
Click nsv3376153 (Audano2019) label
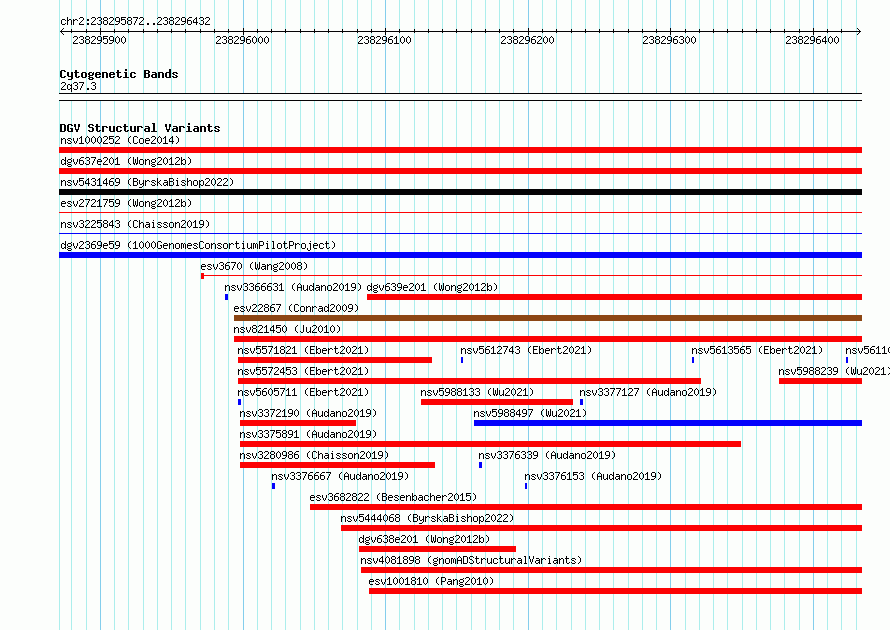coord(593,476)
